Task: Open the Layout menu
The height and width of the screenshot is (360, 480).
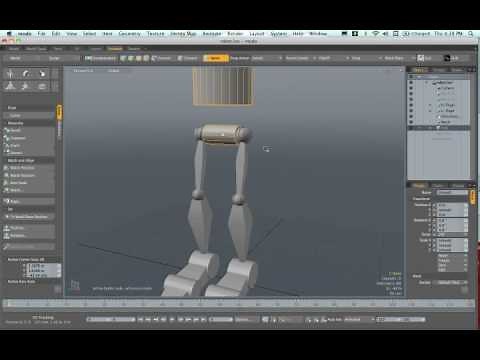Action: (x=257, y=34)
